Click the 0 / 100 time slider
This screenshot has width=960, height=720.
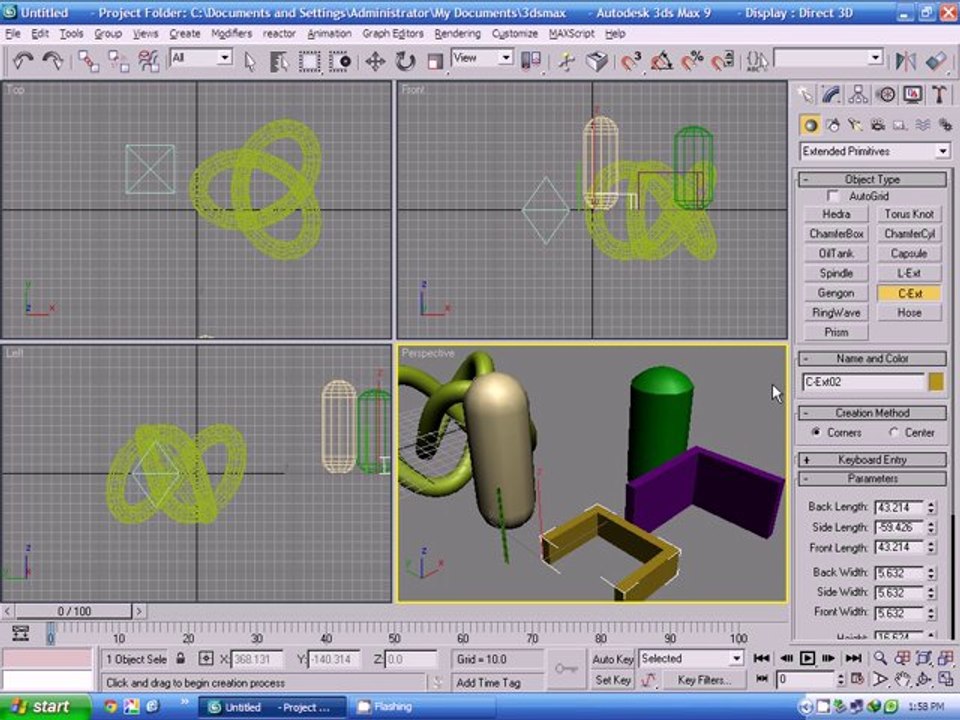(x=73, y=611)
